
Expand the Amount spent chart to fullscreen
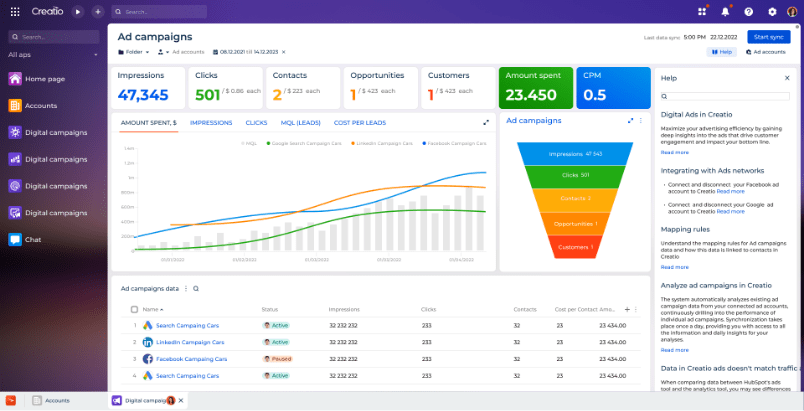click(x=486, y=122)
